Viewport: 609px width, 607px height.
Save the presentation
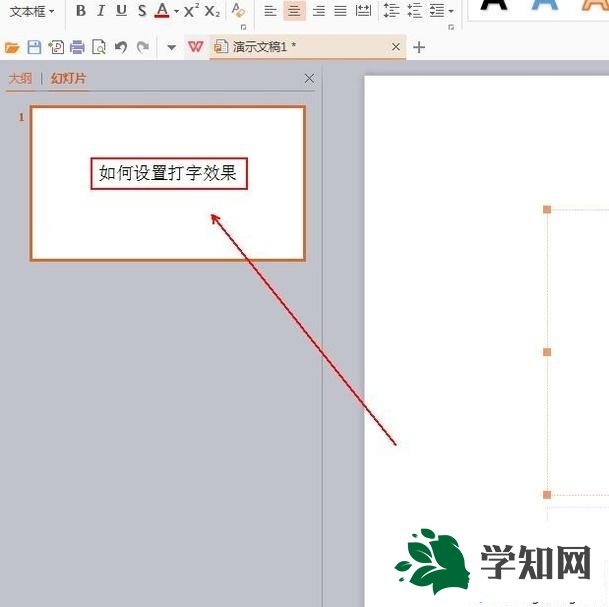coord(34,47)
